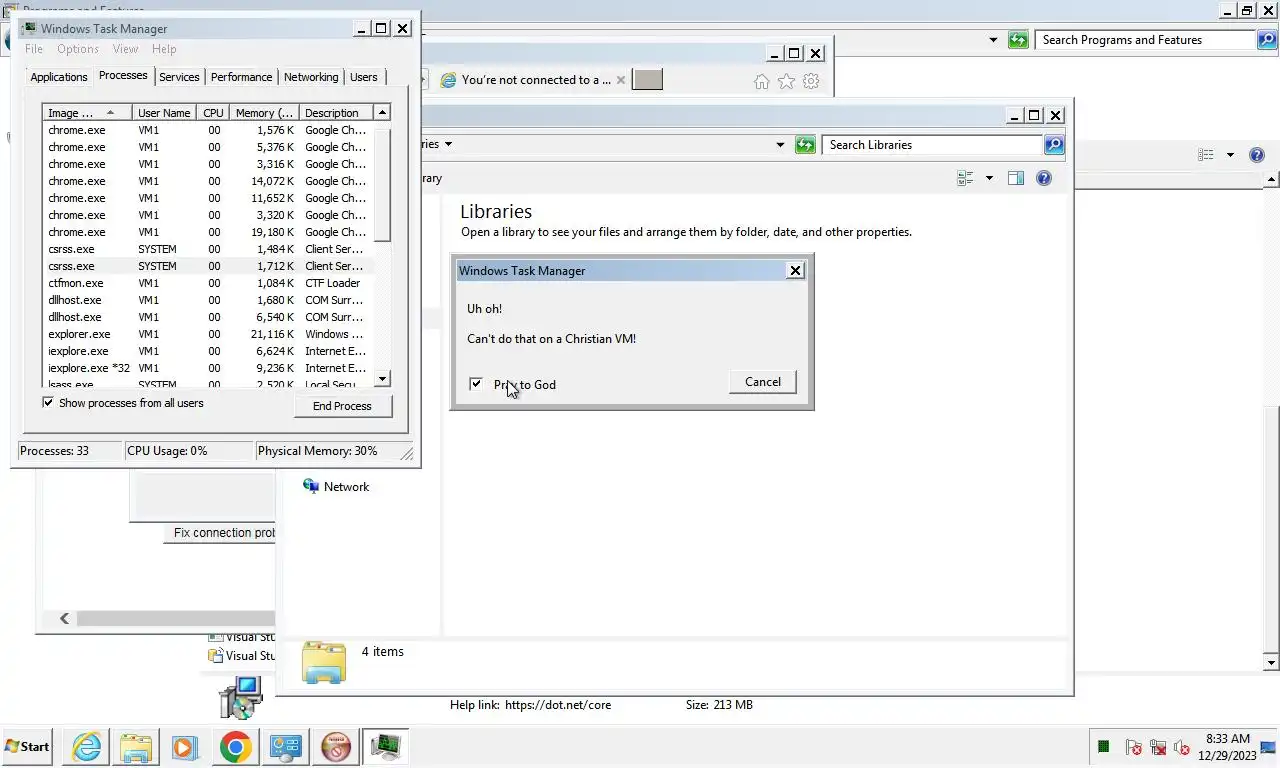1280x768 pixels.
Task: Click search magnifier in Programs and Features
Action: click(x=1267, y=40)
